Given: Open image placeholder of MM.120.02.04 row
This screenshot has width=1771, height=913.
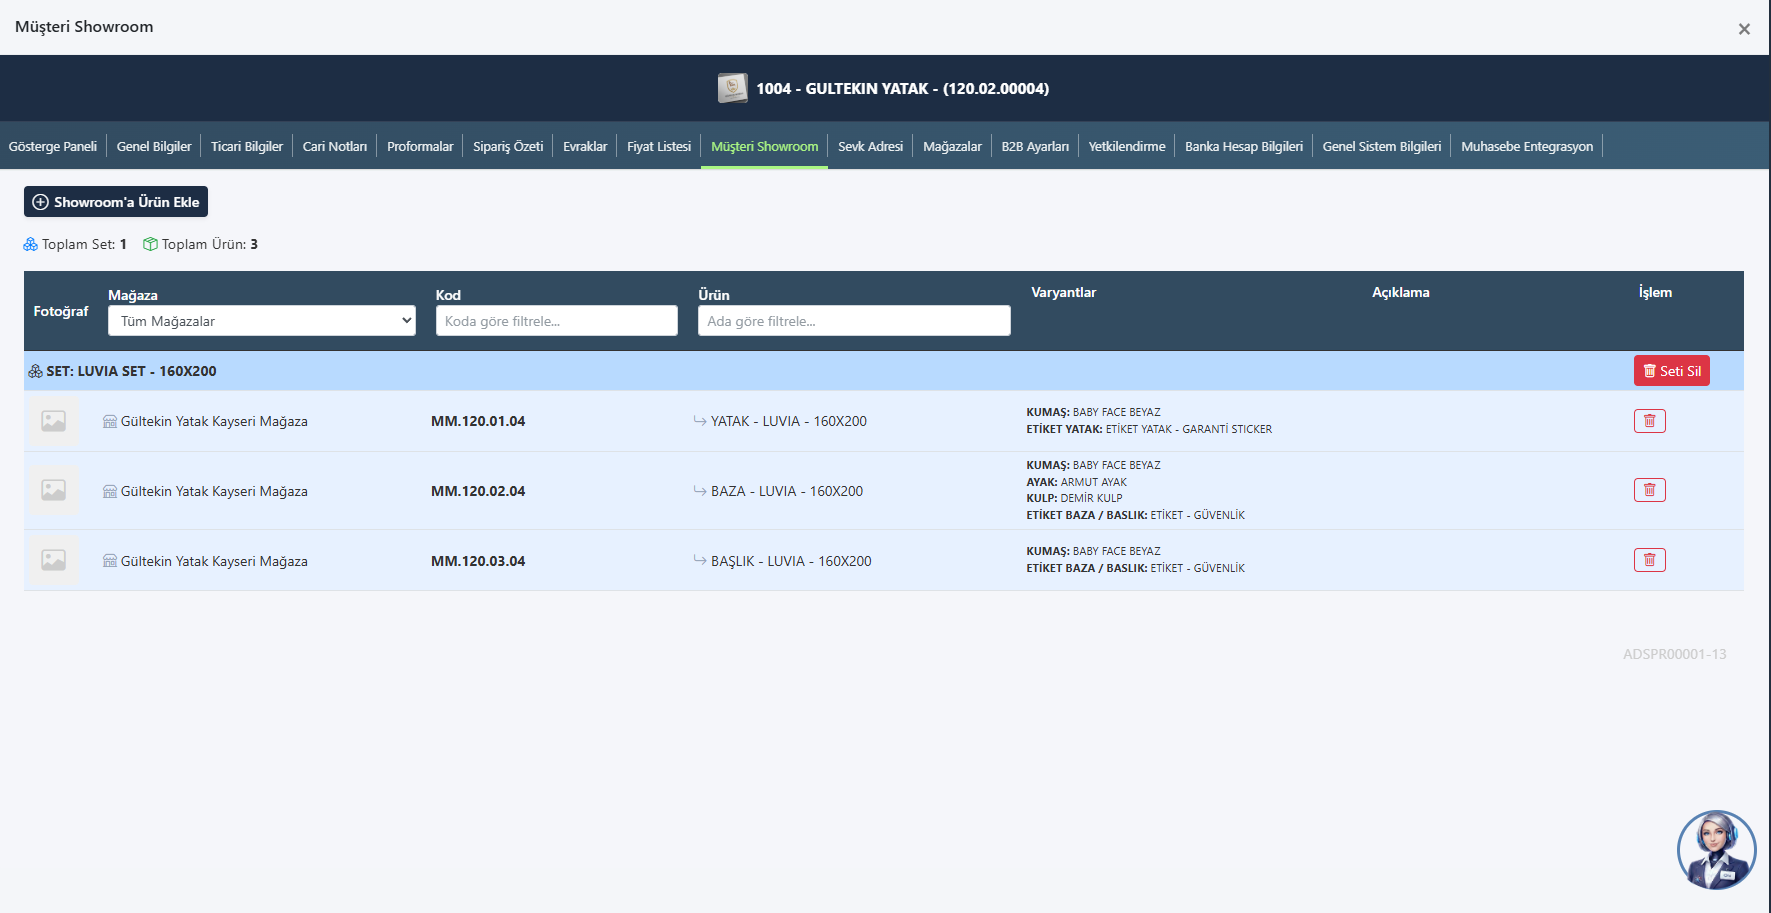Looking at the screenshot, I should click(54, 490).
